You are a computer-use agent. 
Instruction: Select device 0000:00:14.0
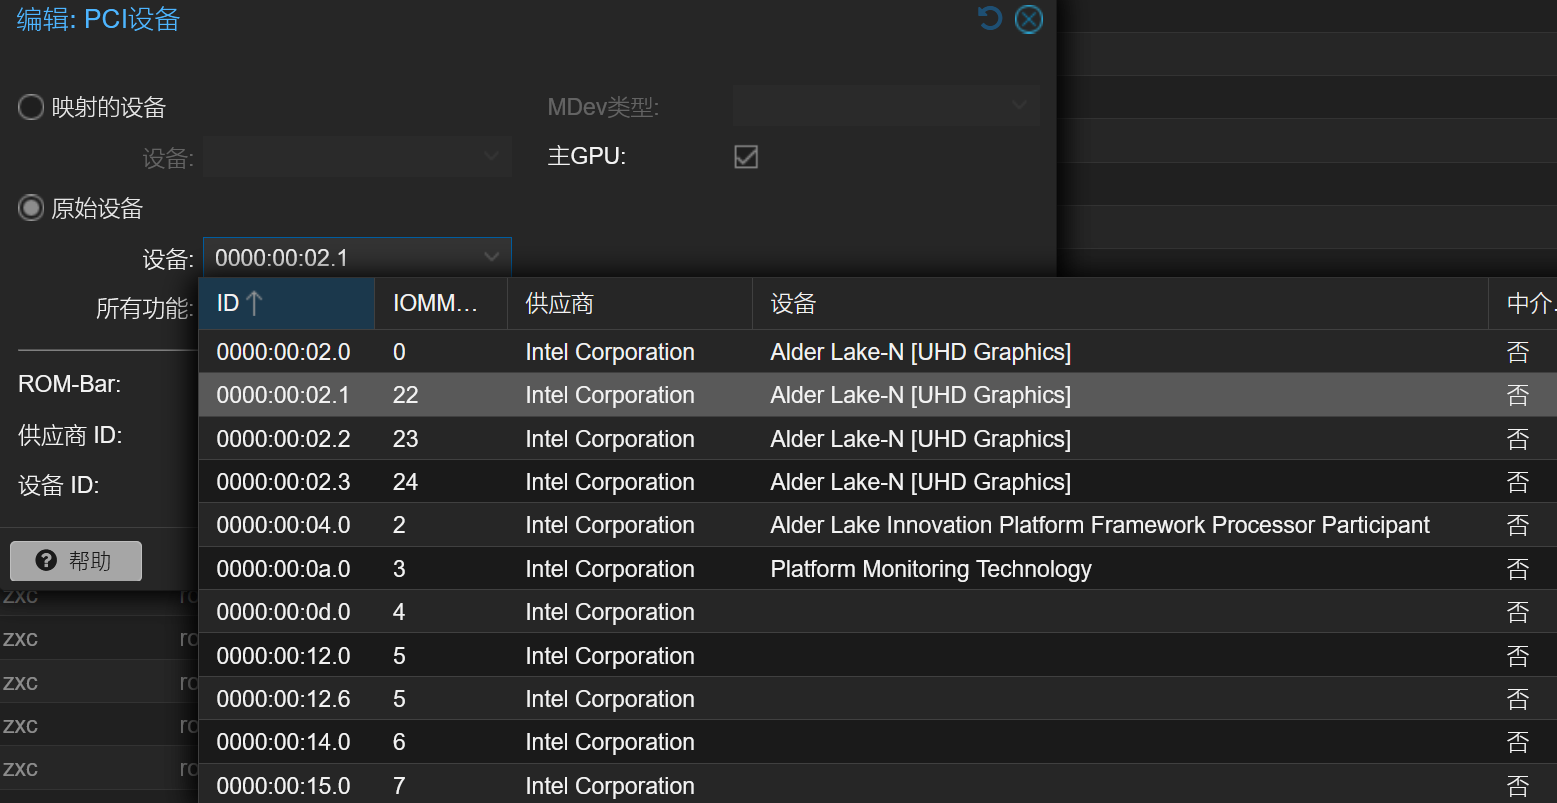878,742
